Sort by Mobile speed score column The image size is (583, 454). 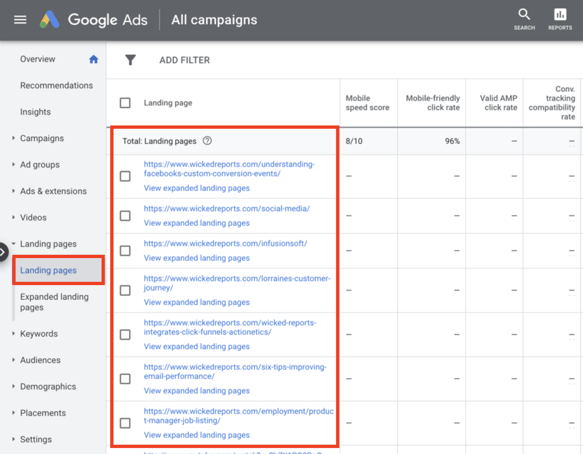click(x=367, y=103)
